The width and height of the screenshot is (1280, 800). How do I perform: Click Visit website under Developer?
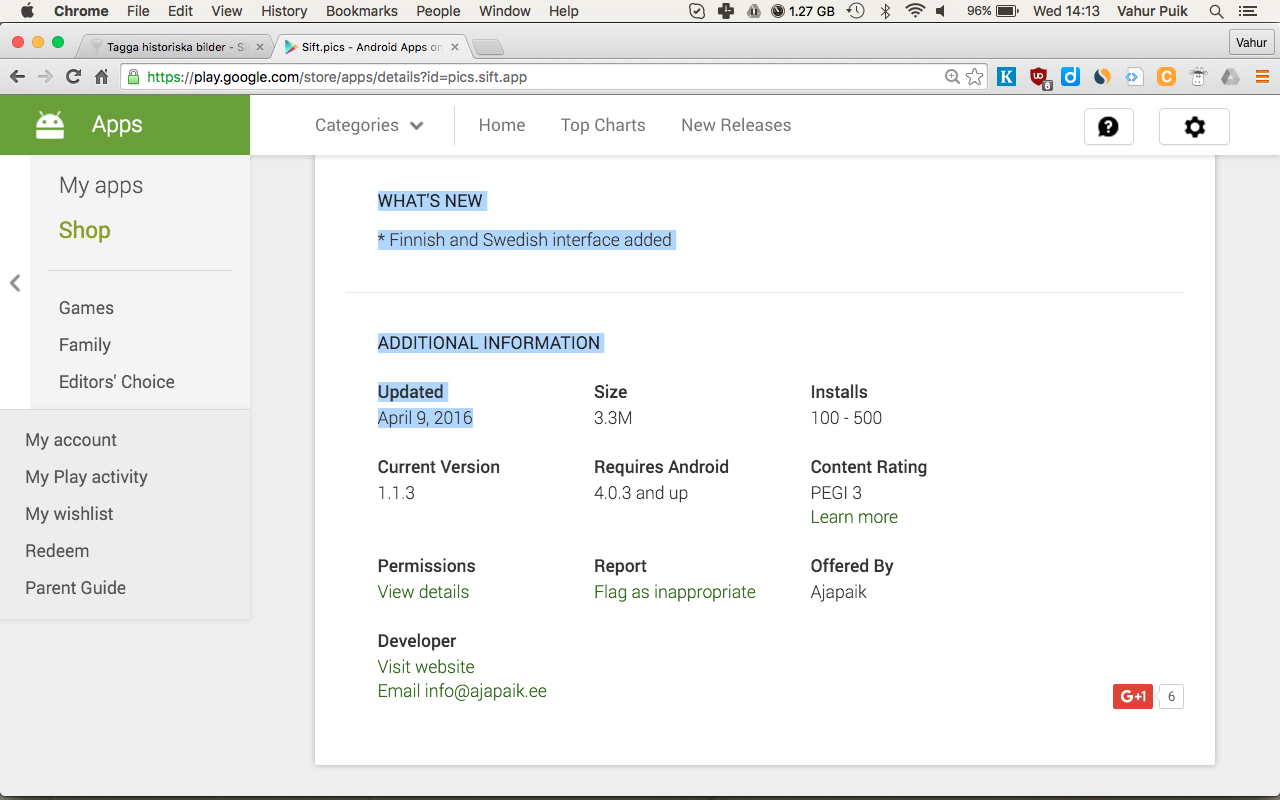[x=426, y=667]
